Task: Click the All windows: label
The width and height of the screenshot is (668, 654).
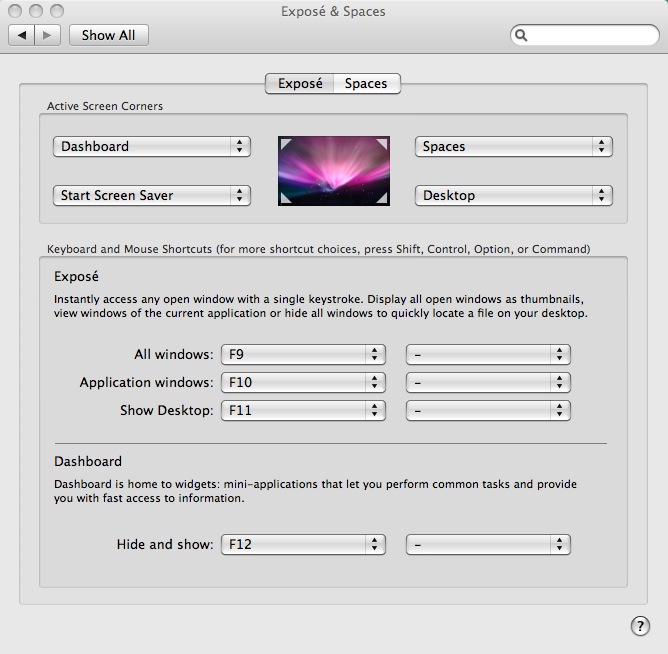Action: pyautogui.click(x=174, y=354)
